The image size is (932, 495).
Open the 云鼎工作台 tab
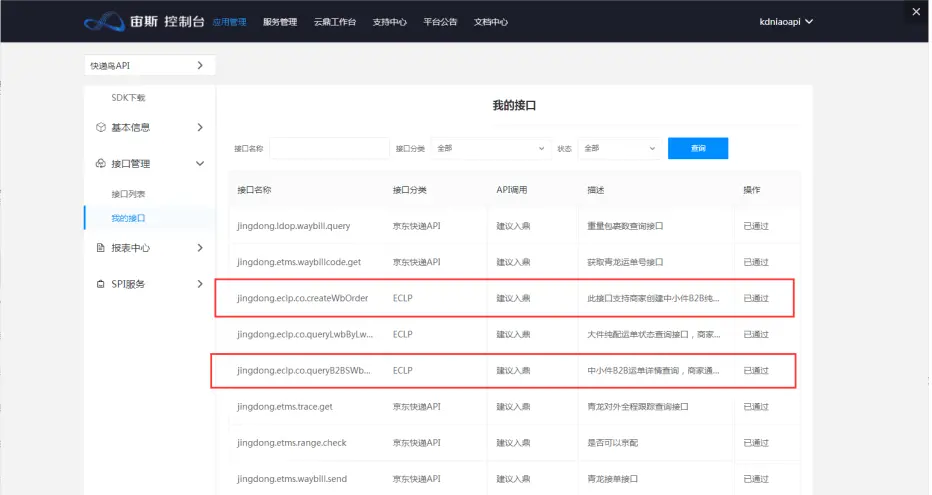click(335, 22)
